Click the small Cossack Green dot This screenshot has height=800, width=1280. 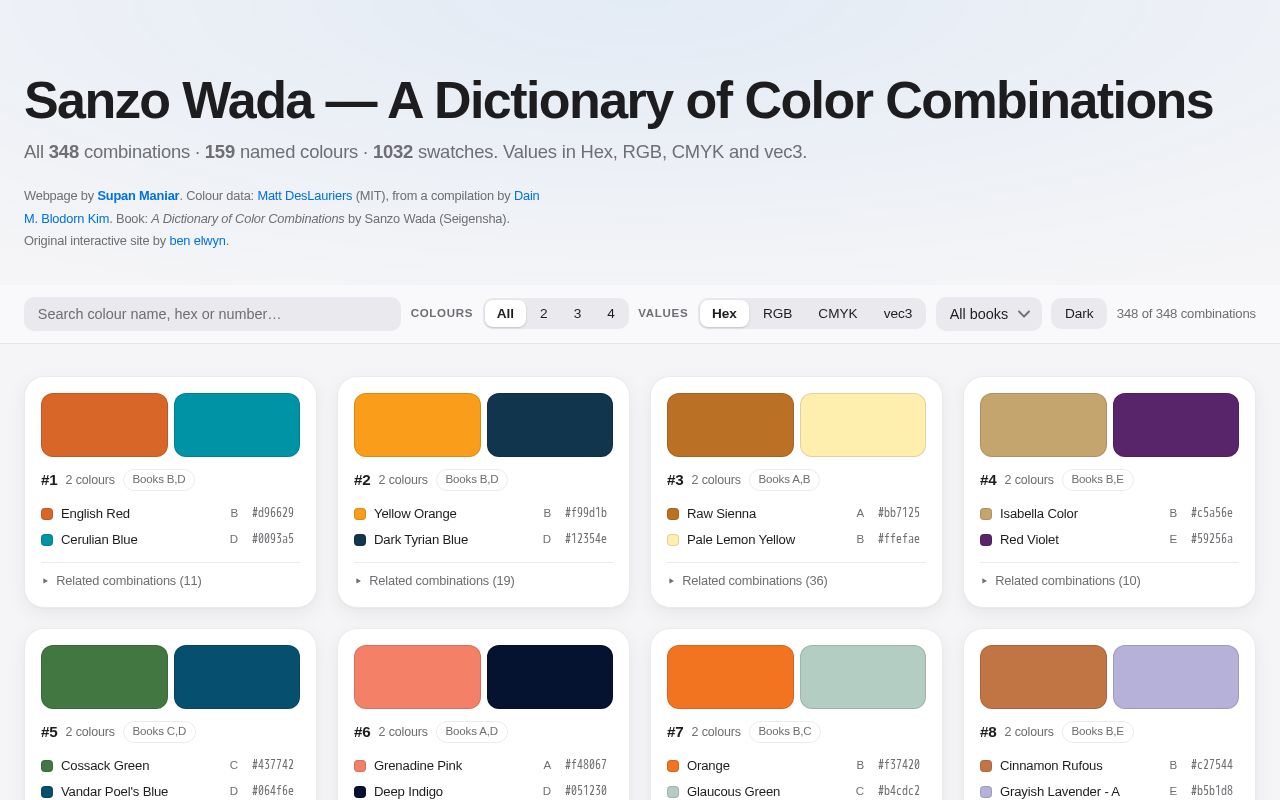47,766
